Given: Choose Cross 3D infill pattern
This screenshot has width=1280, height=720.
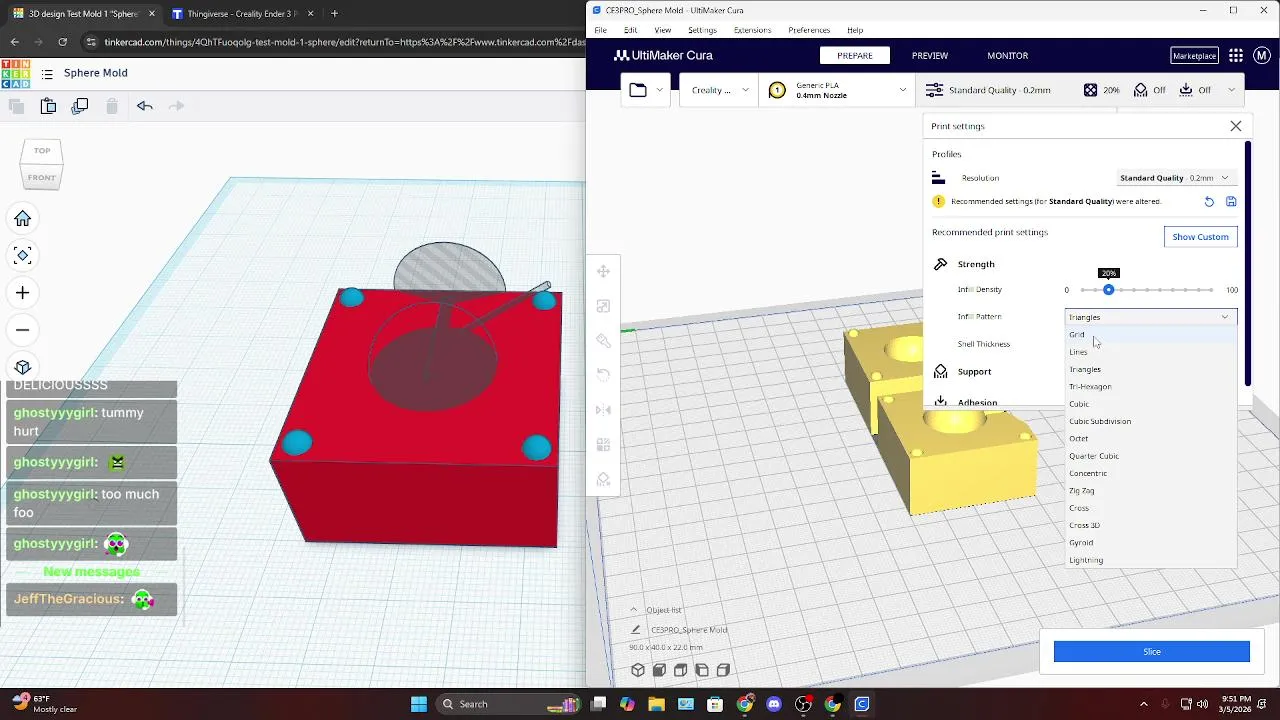Looking at the screenshot, I should (1151, 525).
